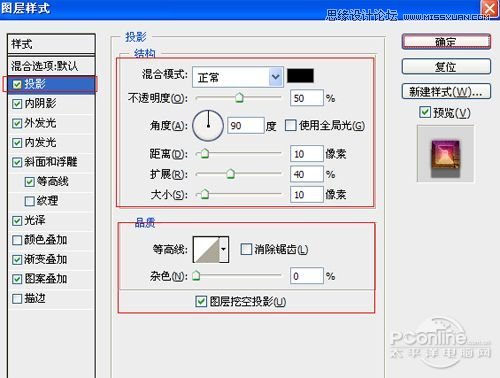The width and height of the screenshot is (500, 378).
Task: Select the 样式 styles list header
Action: 51,44
